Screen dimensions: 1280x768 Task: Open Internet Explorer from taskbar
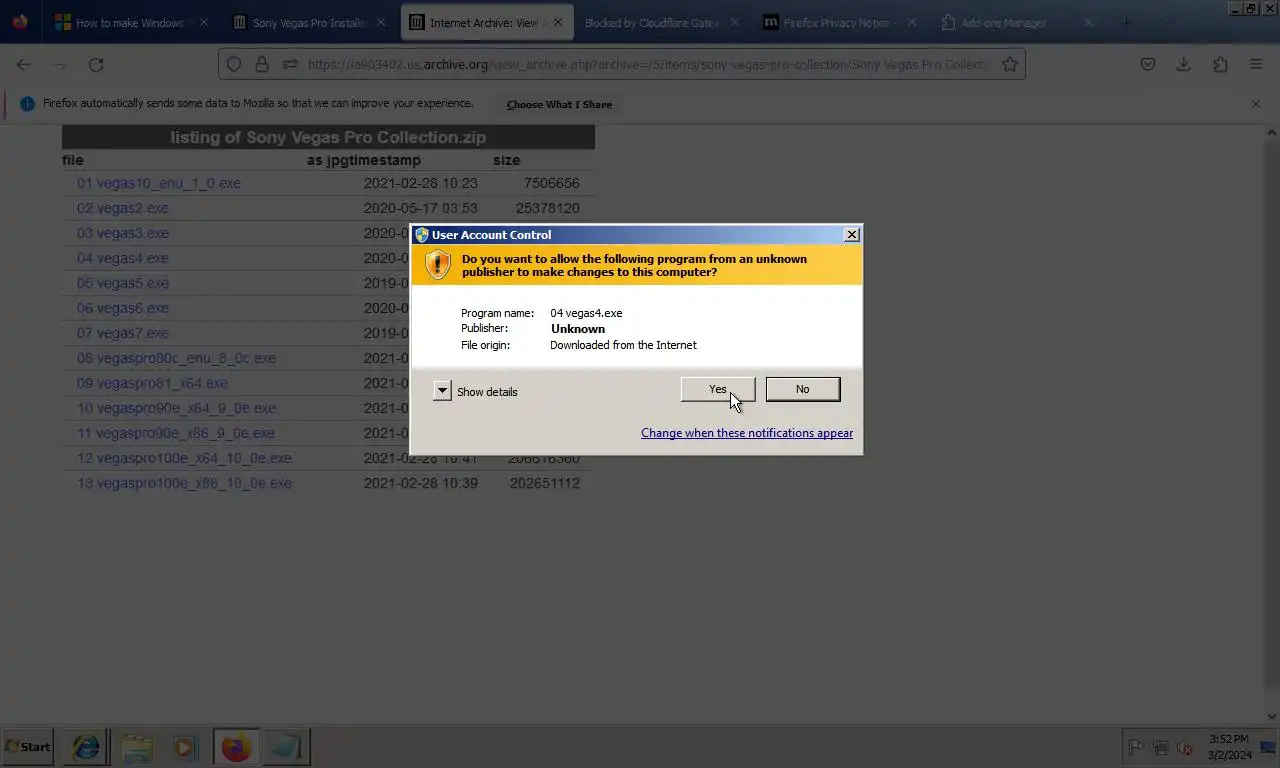86,747
